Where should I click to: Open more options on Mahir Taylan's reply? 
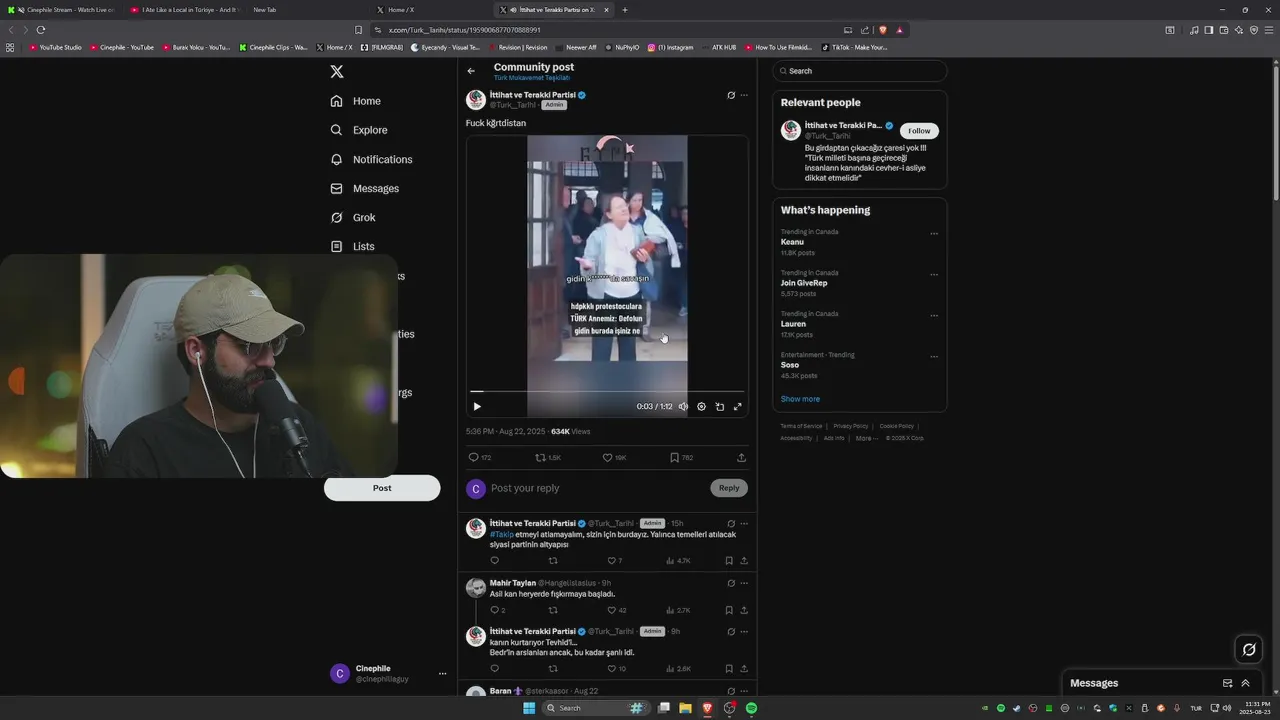[744, 583]
